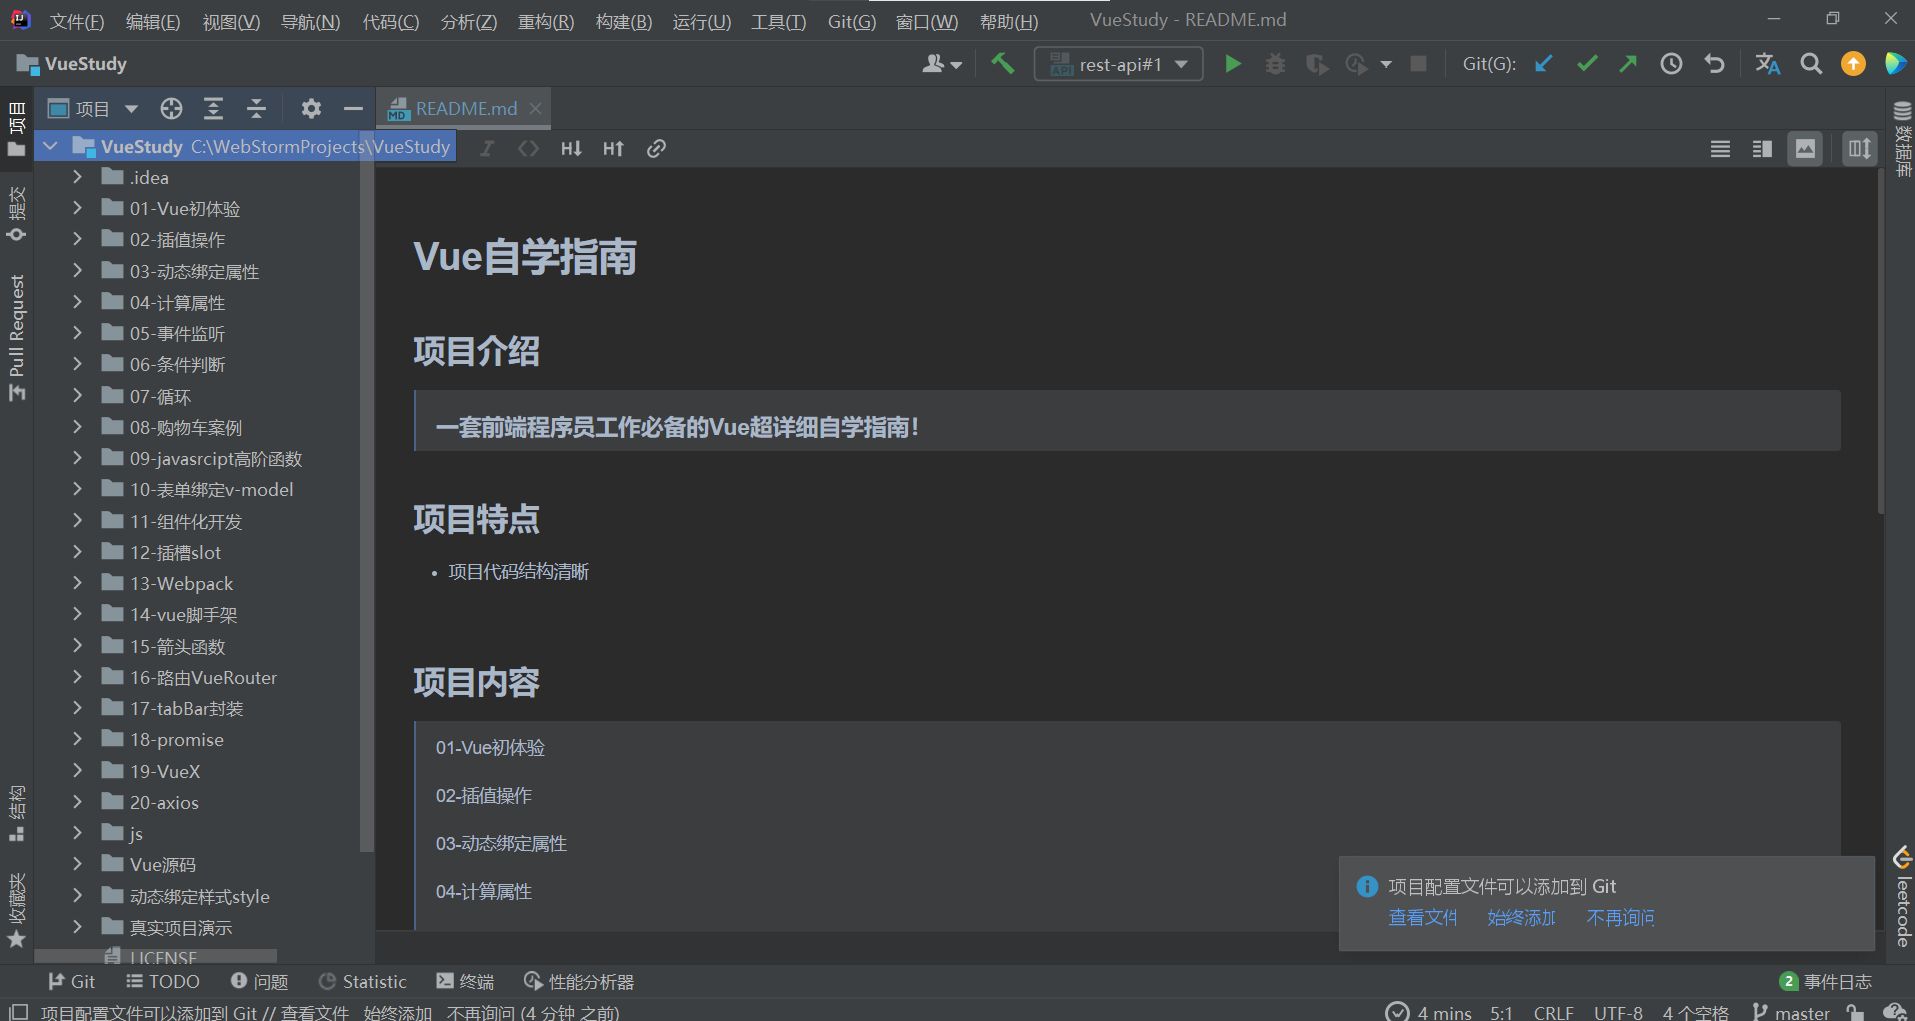Increase header level with H up icon
The width and height of the screenshot is (1915, 1021).
[613, 149]
